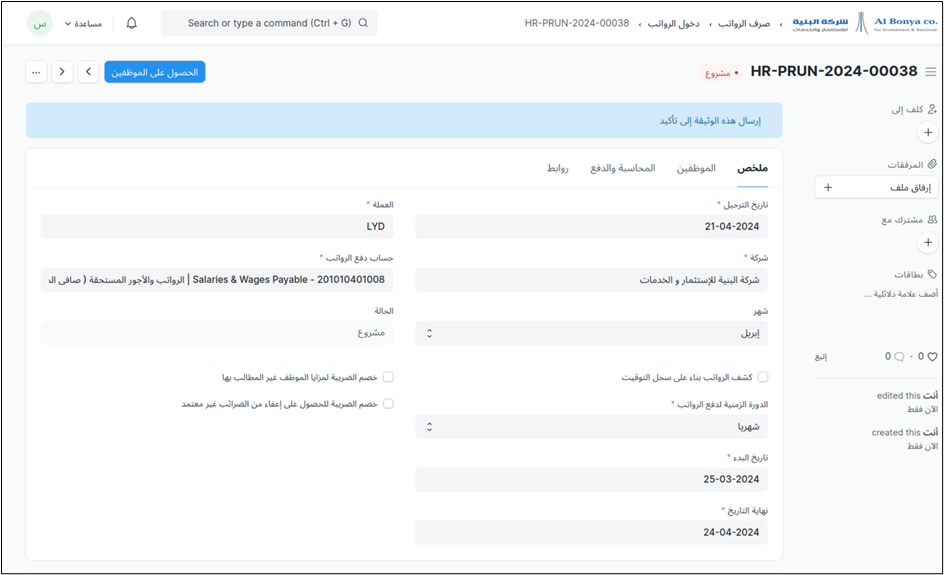Click the notifications bell icon

[132, 23]
